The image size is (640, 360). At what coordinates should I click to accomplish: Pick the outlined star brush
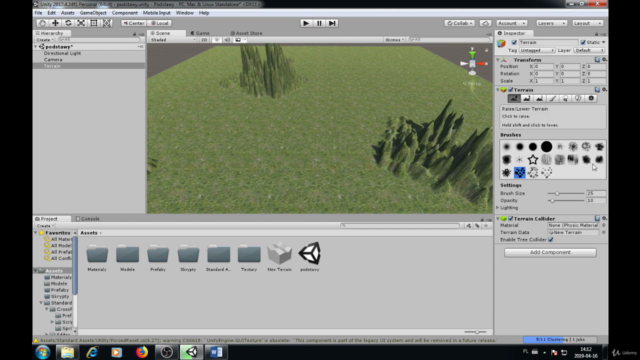[x=533, y=160]
